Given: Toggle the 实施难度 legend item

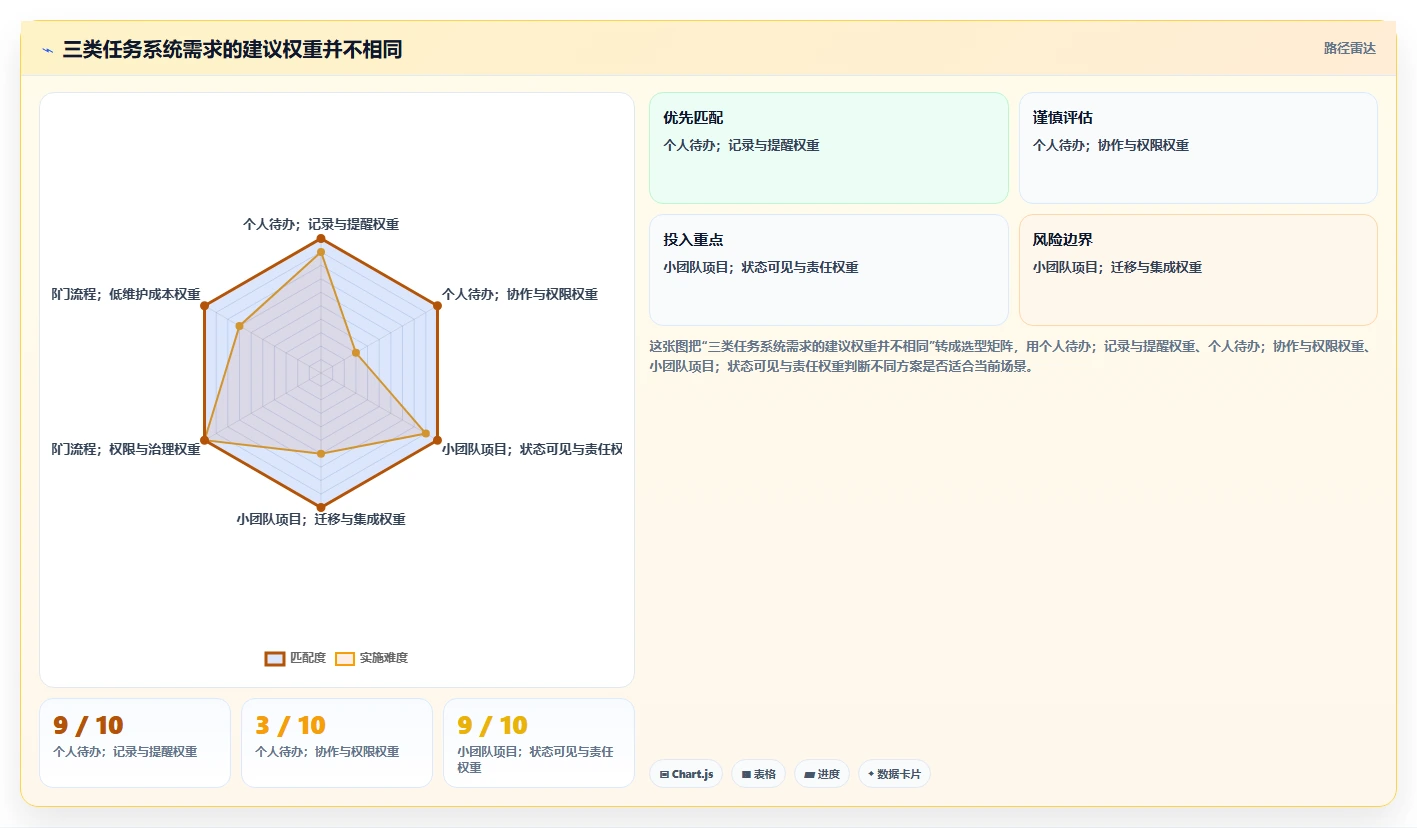Looking at the screenshot, I should [372, 658].
